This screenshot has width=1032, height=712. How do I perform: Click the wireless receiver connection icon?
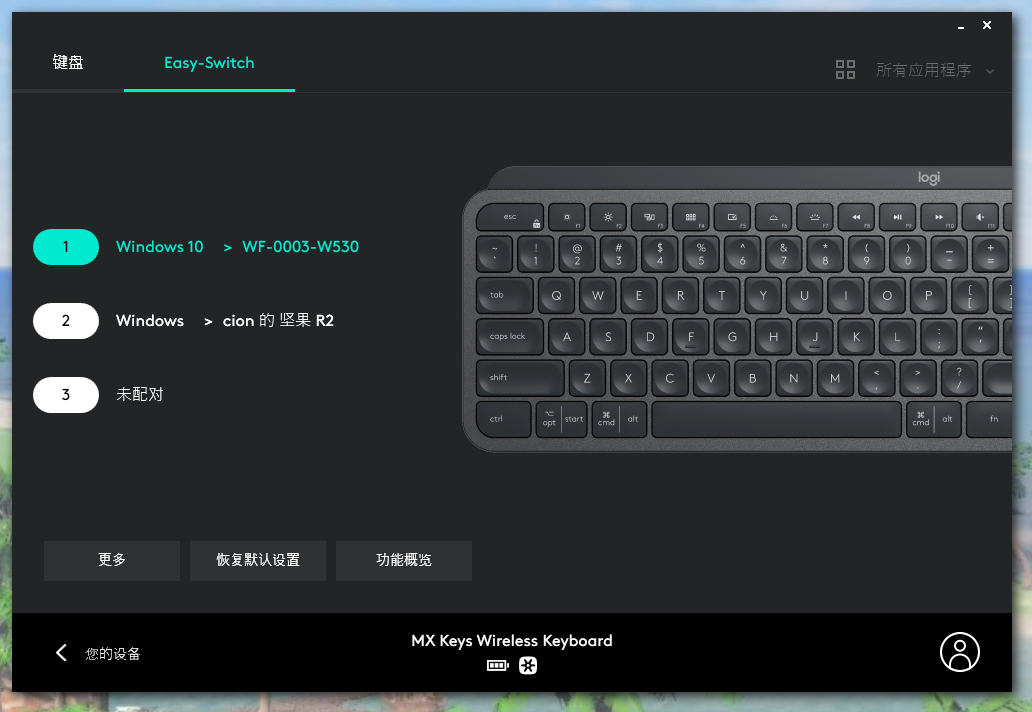(528, 666)
